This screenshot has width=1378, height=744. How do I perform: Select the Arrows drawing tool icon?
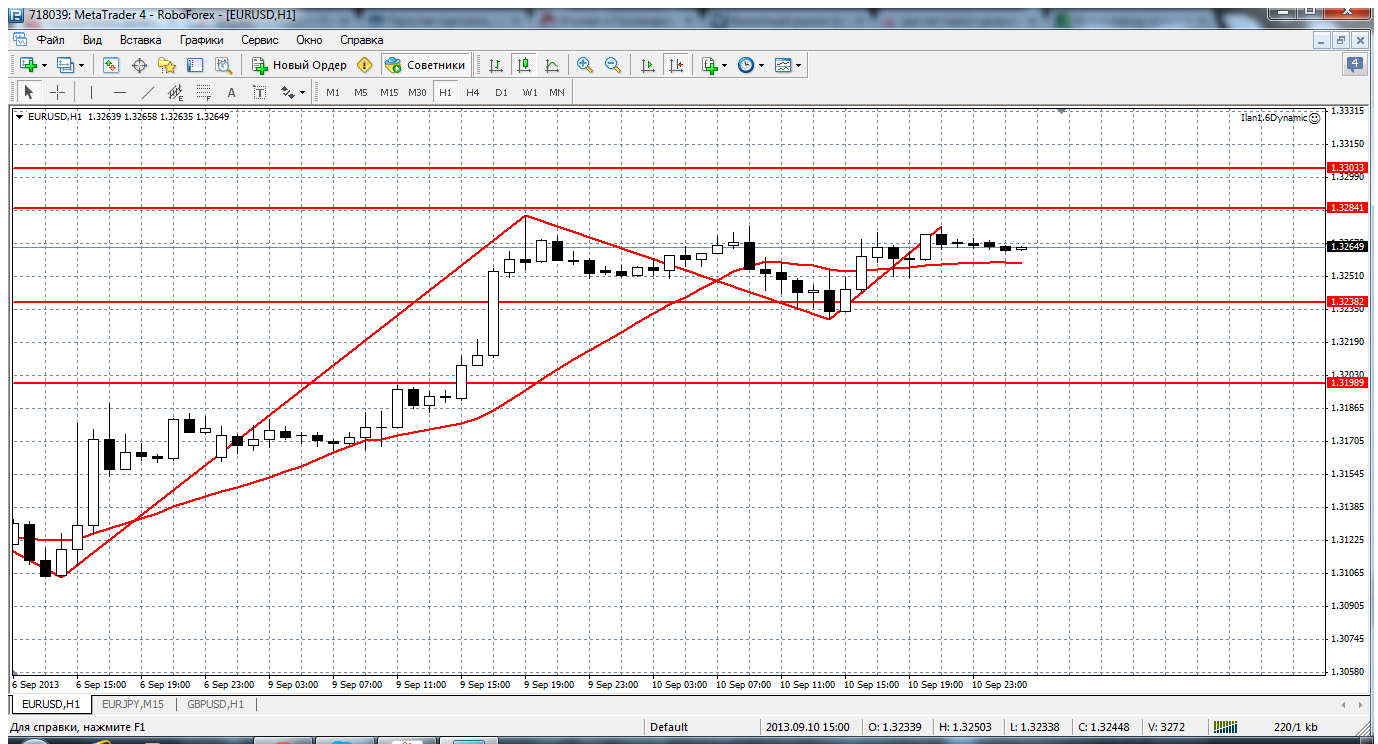[288, 92]
